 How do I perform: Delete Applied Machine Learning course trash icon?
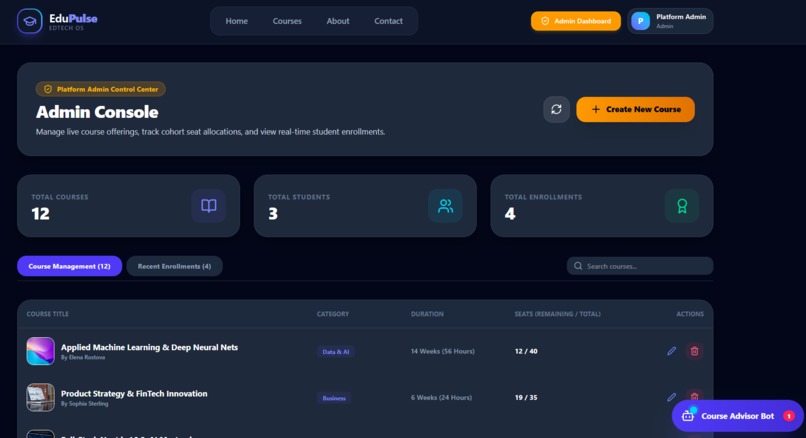pyautogui.click(x=694, y=351)
